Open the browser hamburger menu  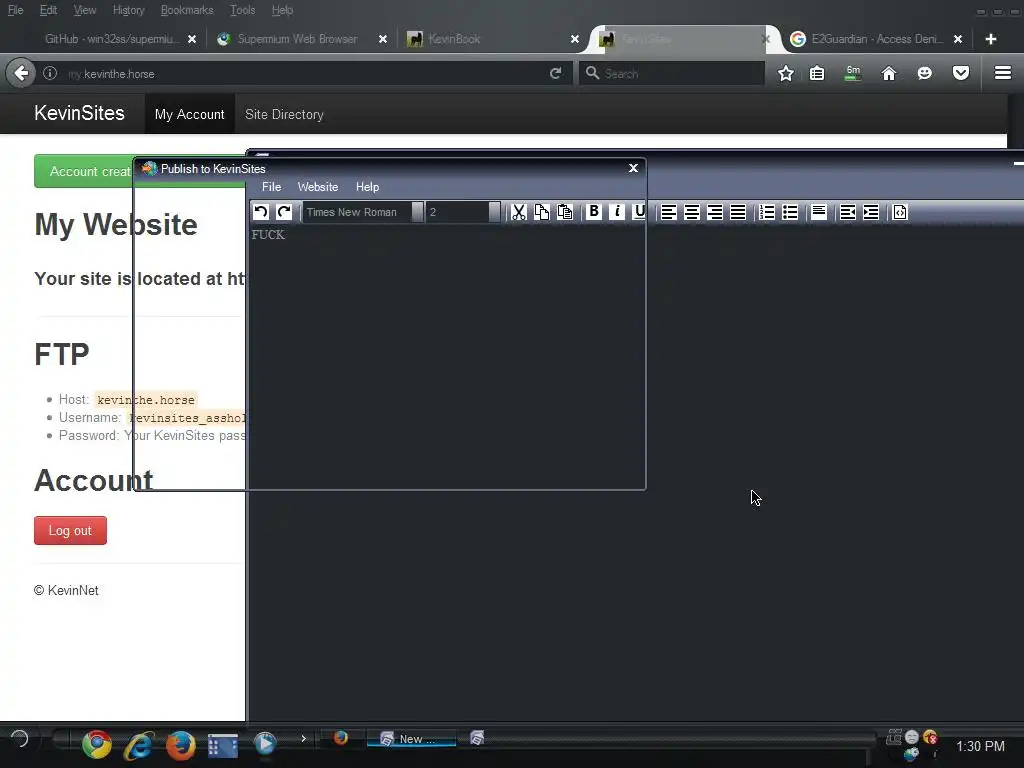pyautogui.click(x=1003, y=73)
